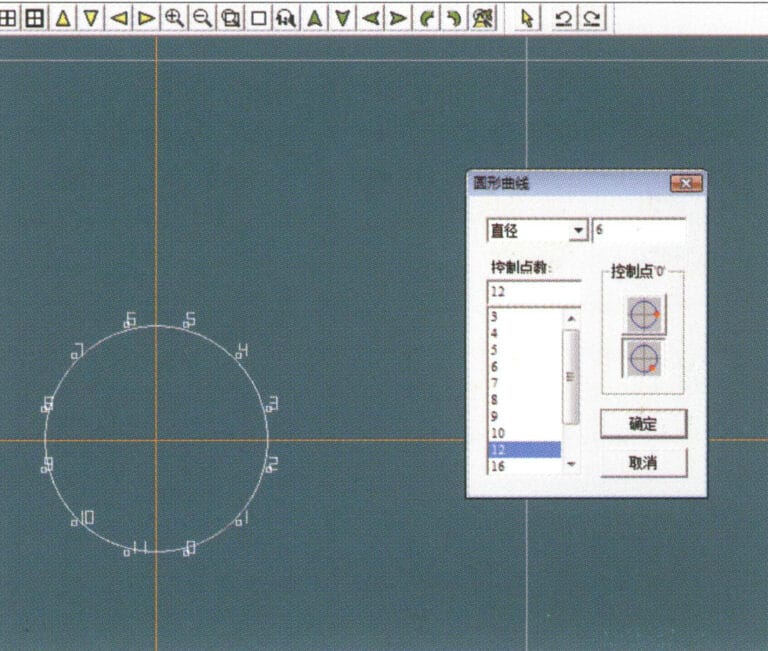Click the four-pane grid view icon

(34, 19)
